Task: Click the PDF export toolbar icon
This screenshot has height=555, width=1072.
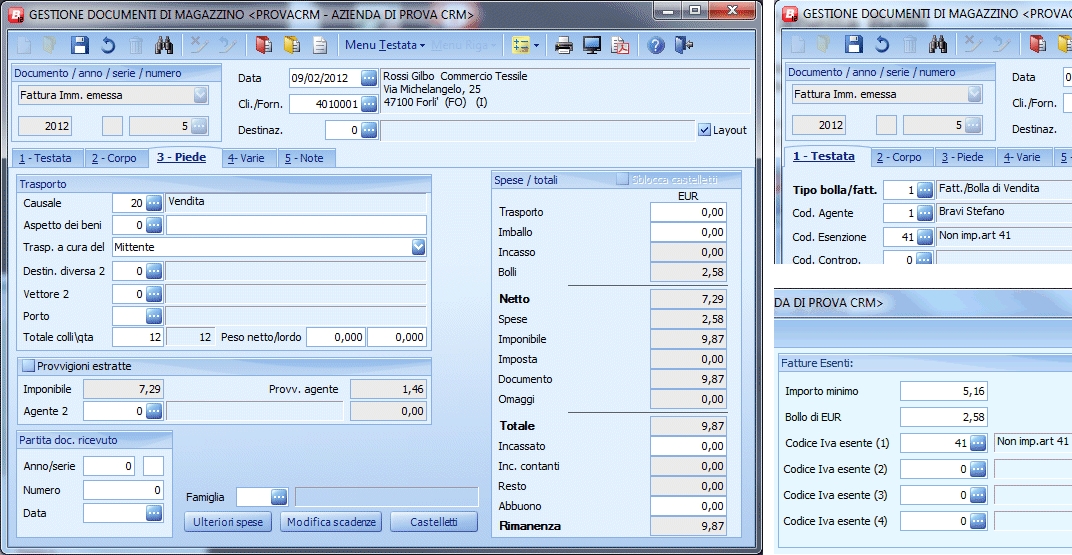Action: (620, 45)
